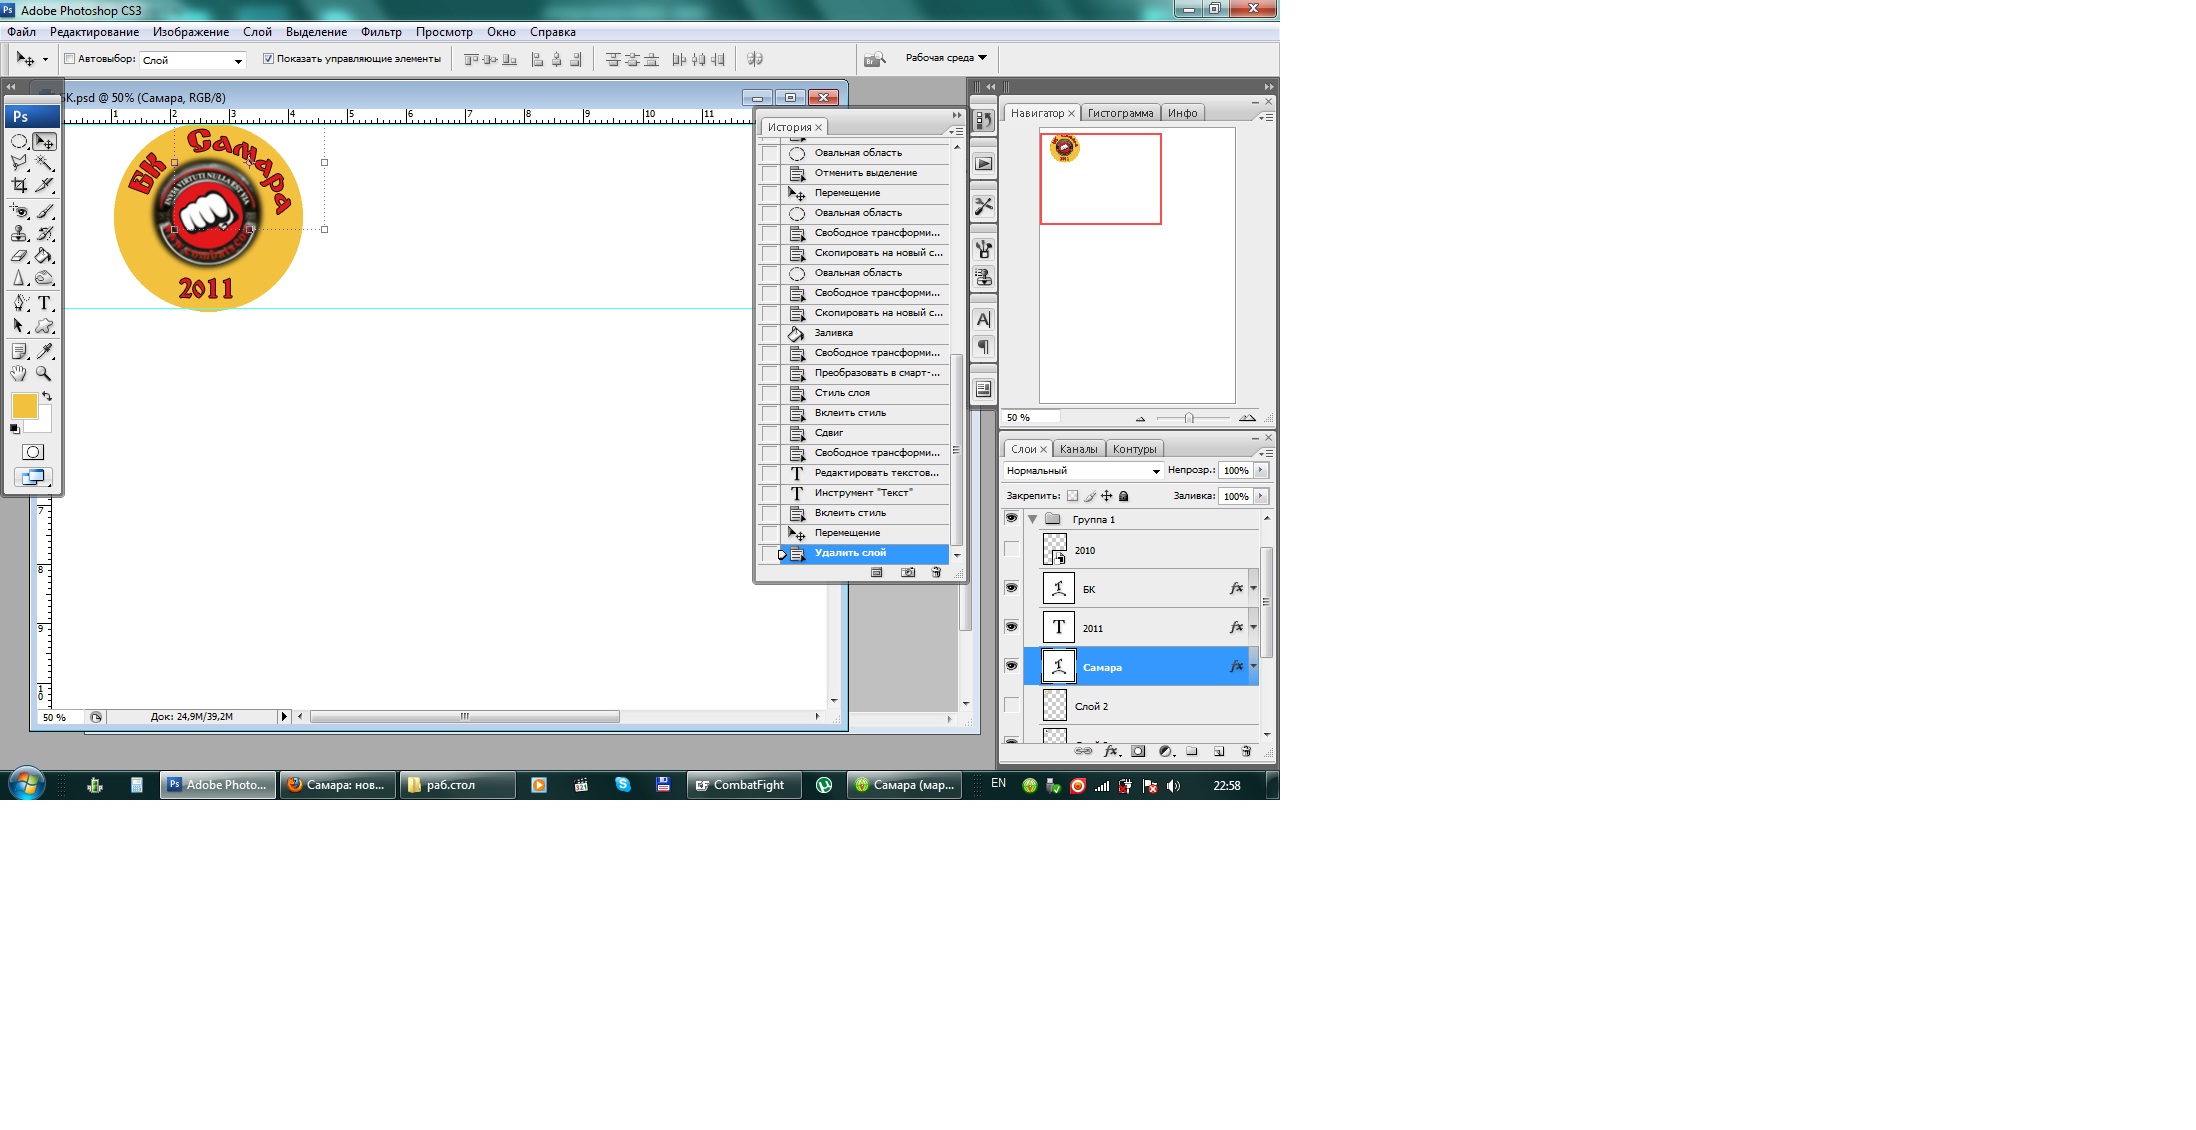Switch to the Каналы tab
2196x1130 pixels.
point(1078,449)
